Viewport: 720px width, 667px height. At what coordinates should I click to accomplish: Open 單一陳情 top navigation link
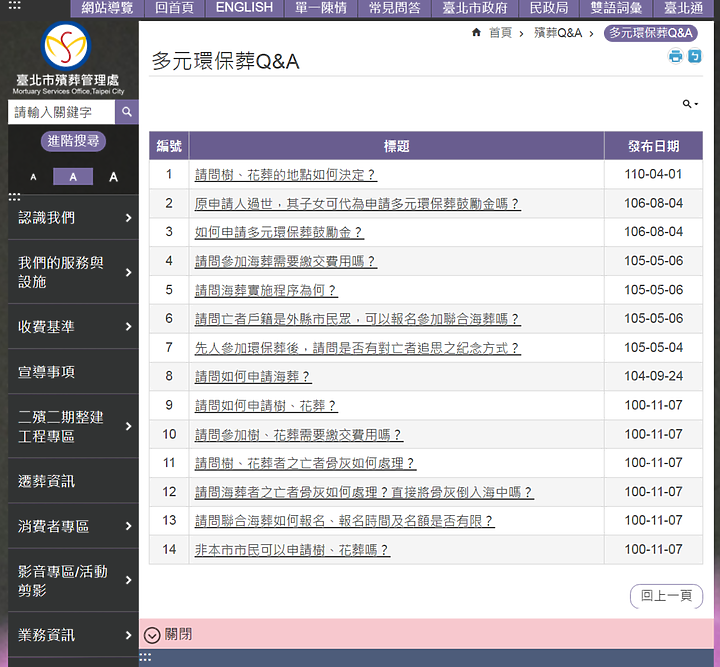pos(321,8)
